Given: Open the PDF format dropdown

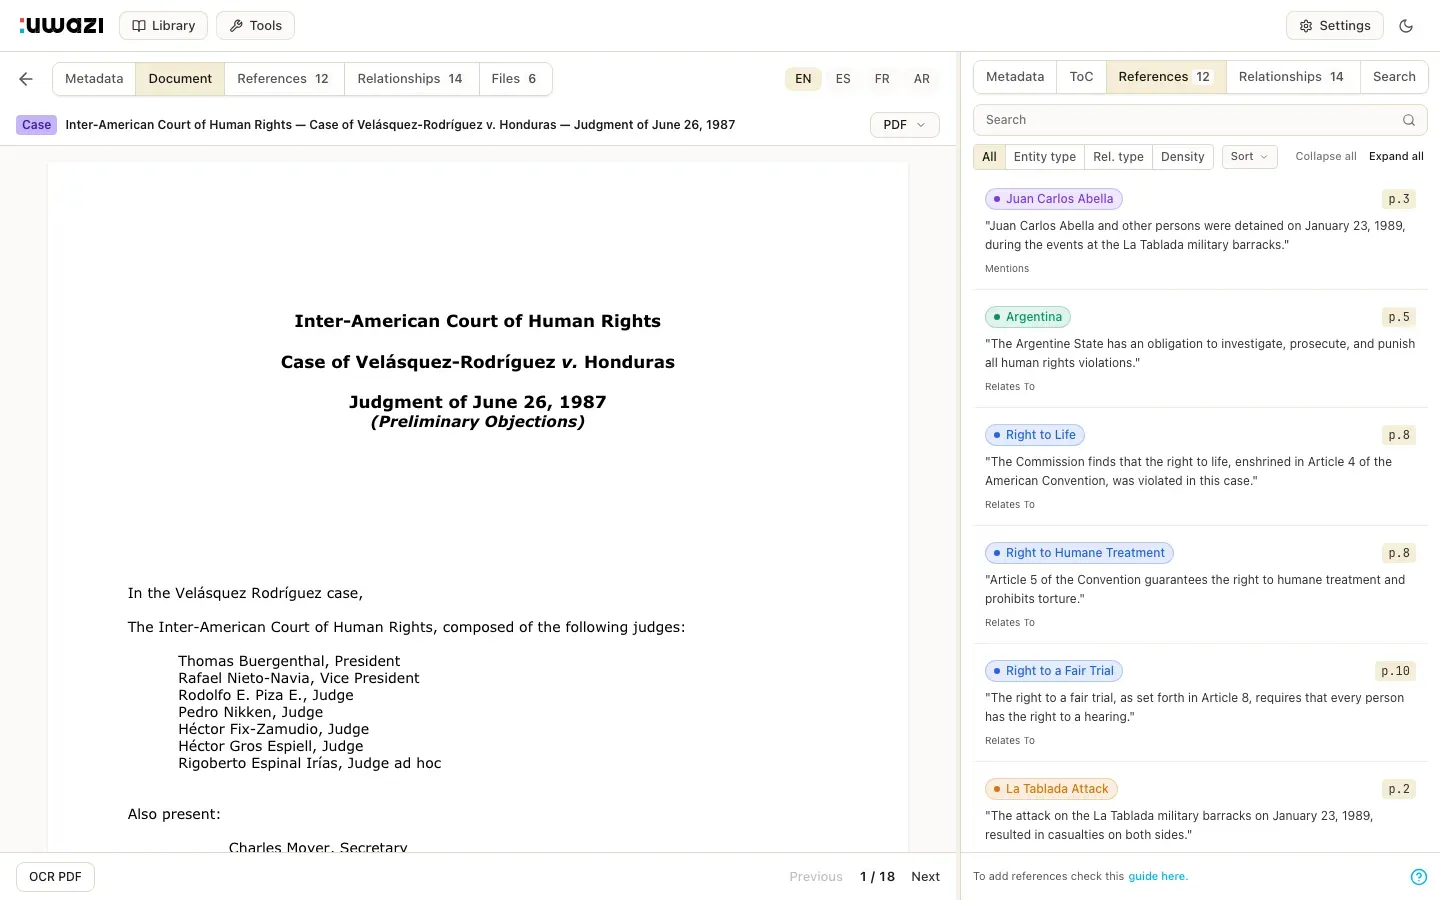Looking at the screenshot, I should click(x=903, y=124).
